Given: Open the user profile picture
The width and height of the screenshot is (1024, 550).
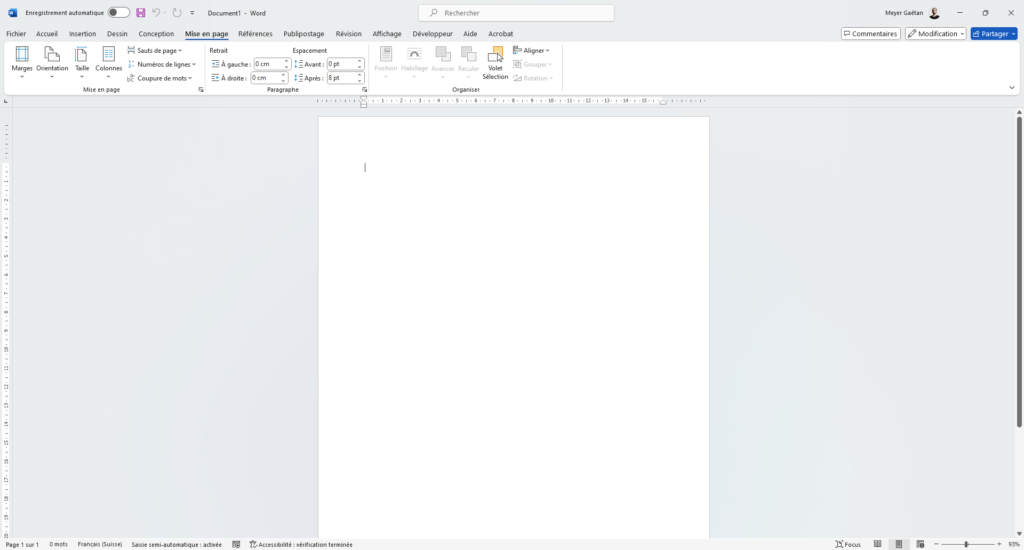Looking at the screenshot, I should click(x=935, y=13).
